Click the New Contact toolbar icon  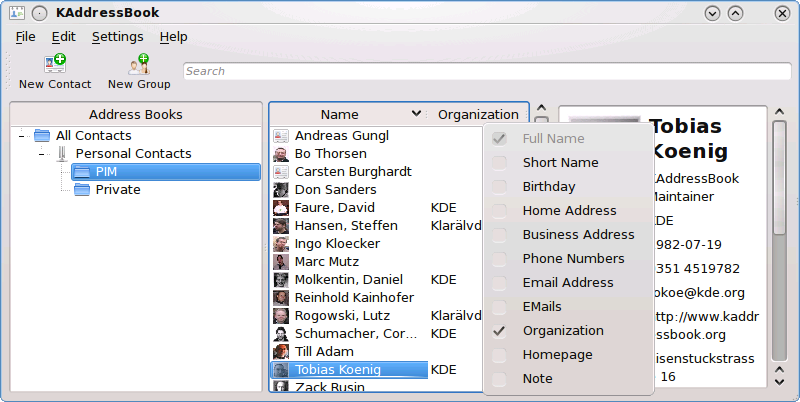click(x=55, y=64)
